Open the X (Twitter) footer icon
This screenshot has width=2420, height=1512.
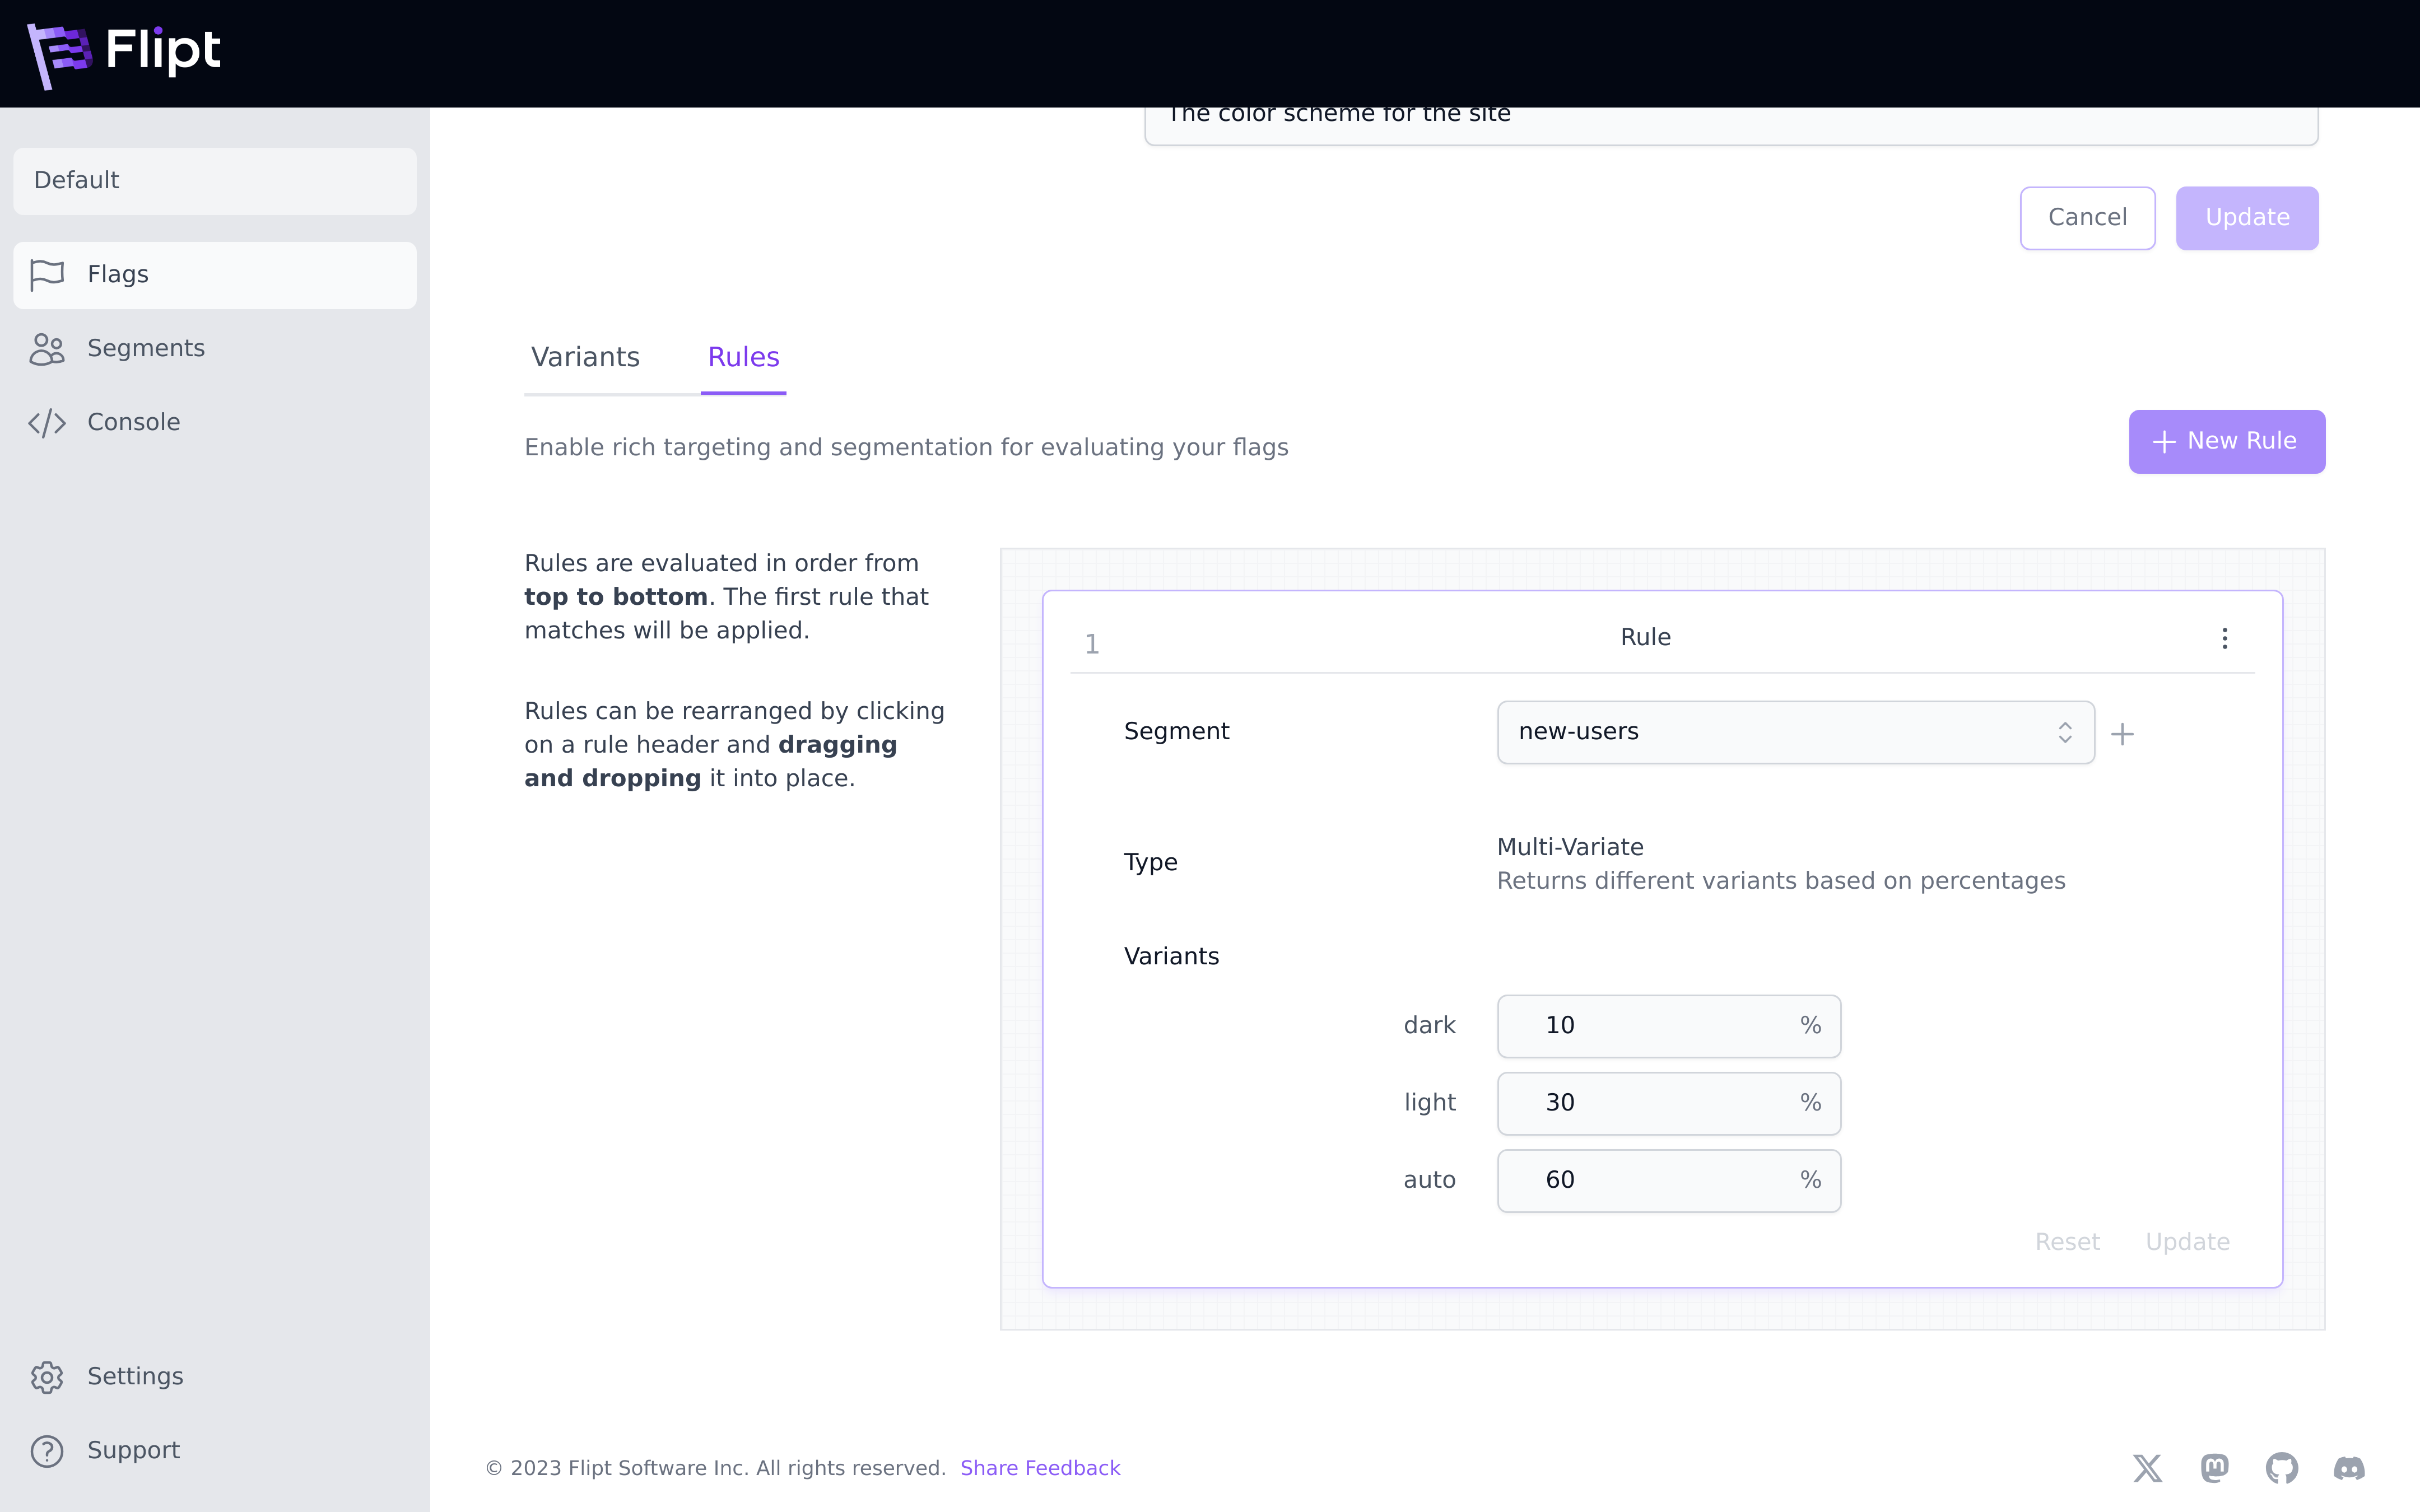2147,1468
